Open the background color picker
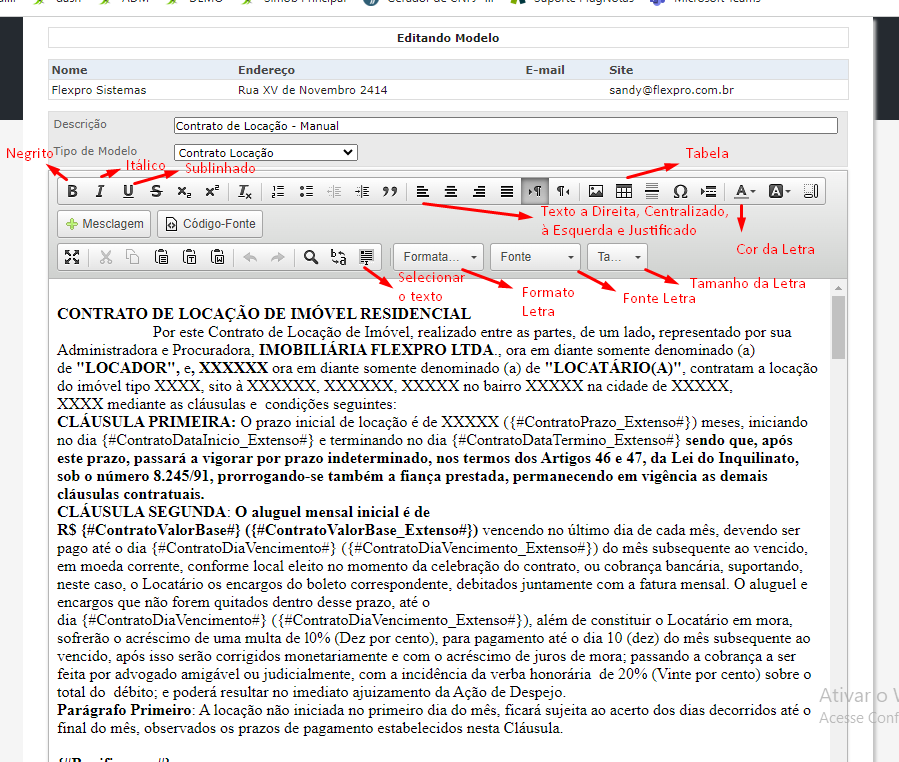Screen dimensions: 899x762 tap(779, 192)
